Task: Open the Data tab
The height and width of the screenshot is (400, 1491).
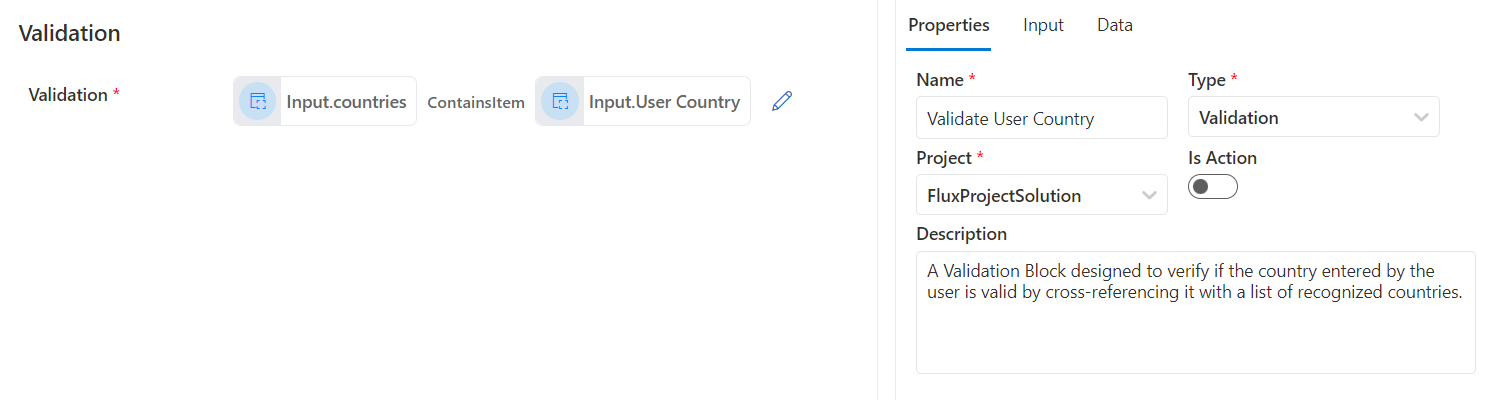Action: 1114,25
